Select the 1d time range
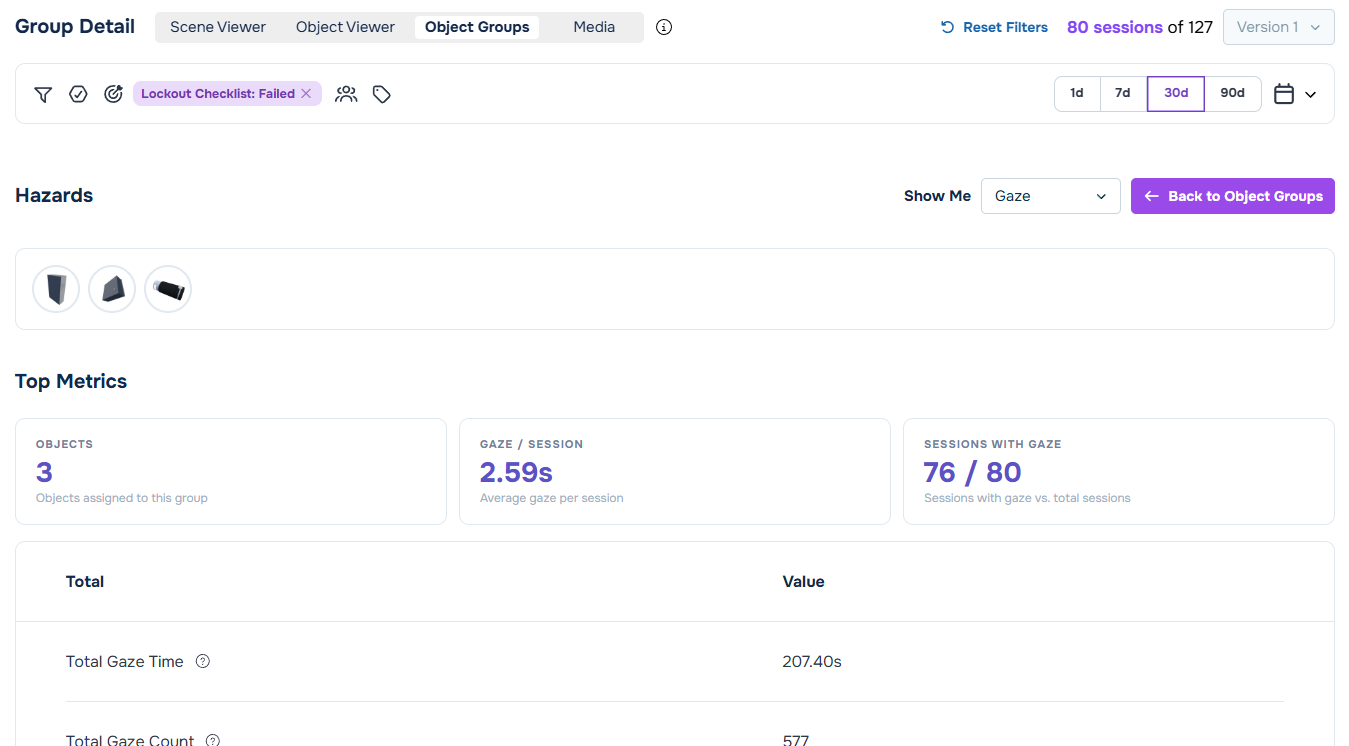Image resolution: width=1349 pixels, height=746 pixels. point(1077,94)
